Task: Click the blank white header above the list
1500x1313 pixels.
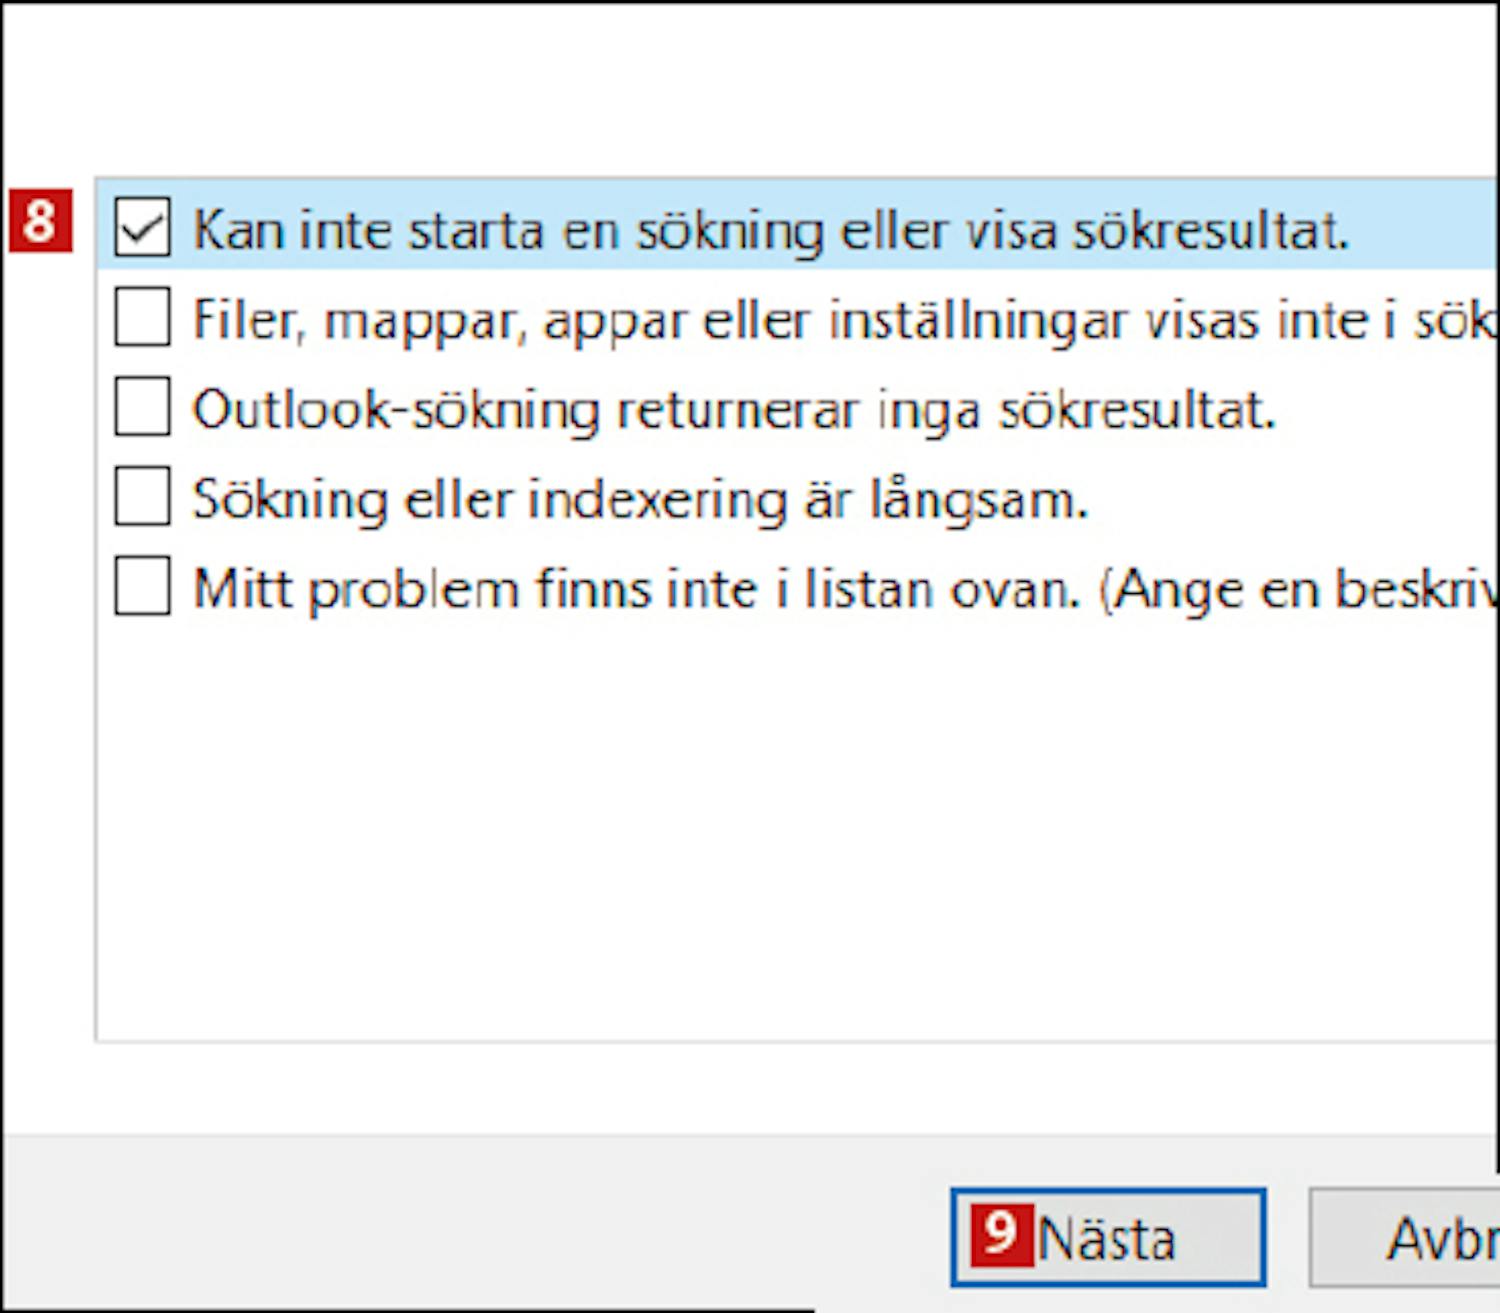Action: point(750,88)
